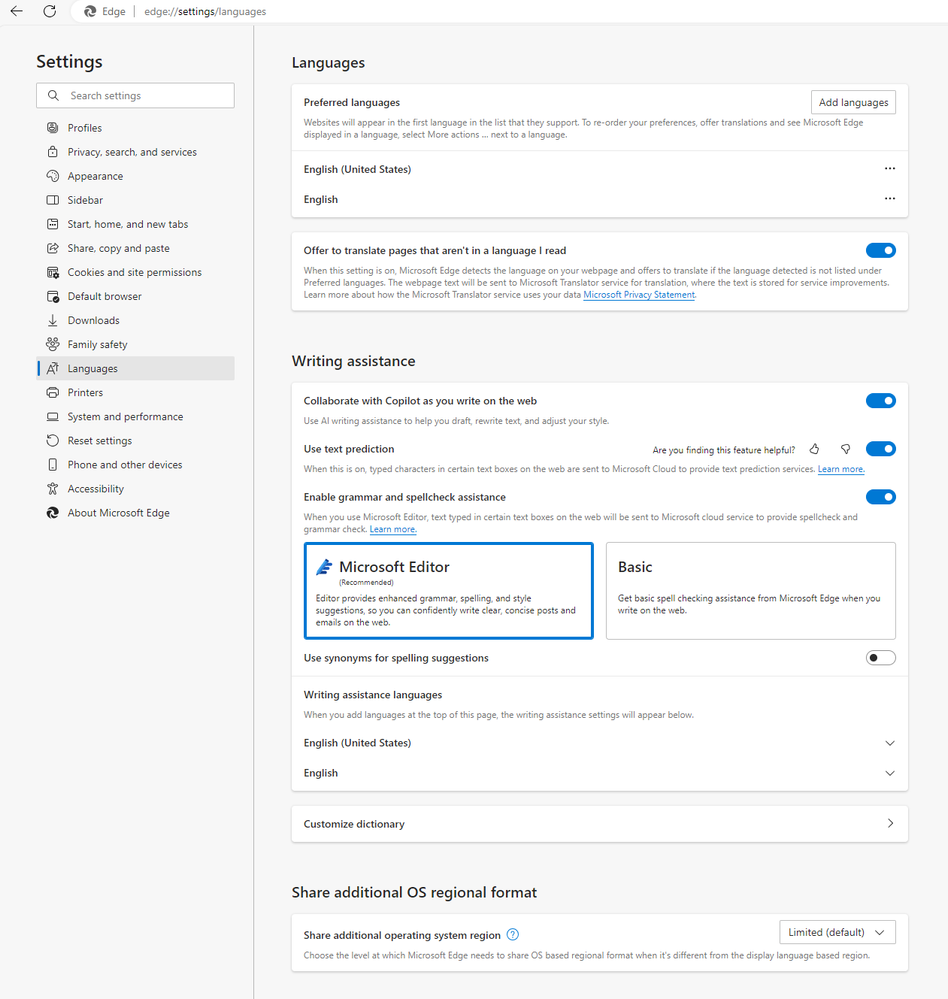
Task: Click the Phone and other devices icon
Action: pos(53,464)
